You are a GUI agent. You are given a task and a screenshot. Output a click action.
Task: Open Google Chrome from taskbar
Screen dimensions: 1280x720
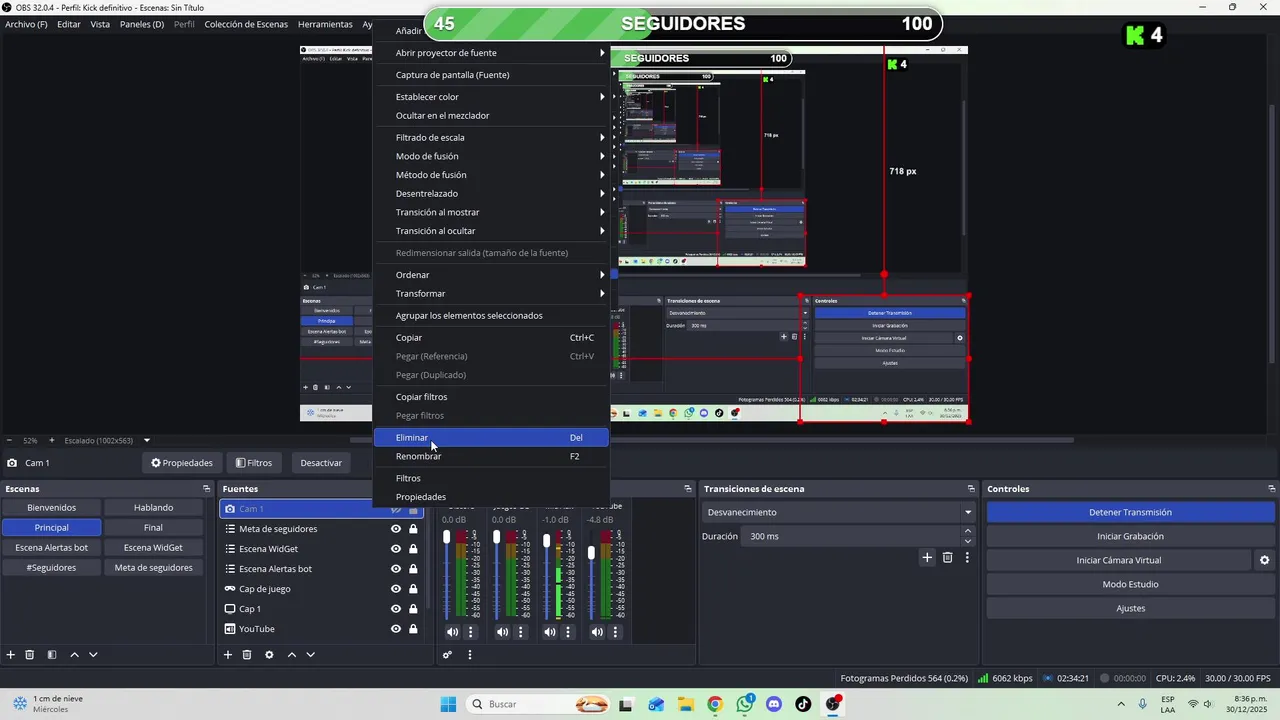click(715, 704)
